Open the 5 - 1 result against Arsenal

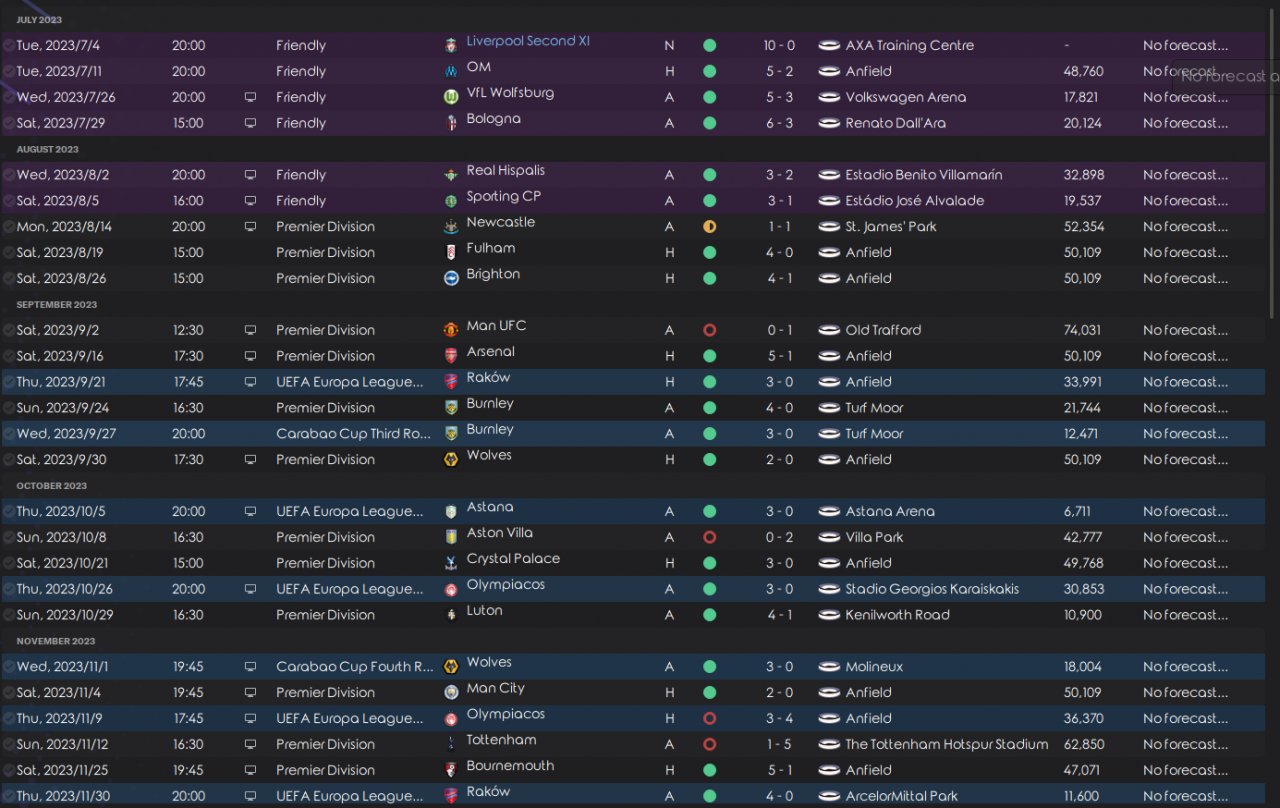click(x=779, y=356)
